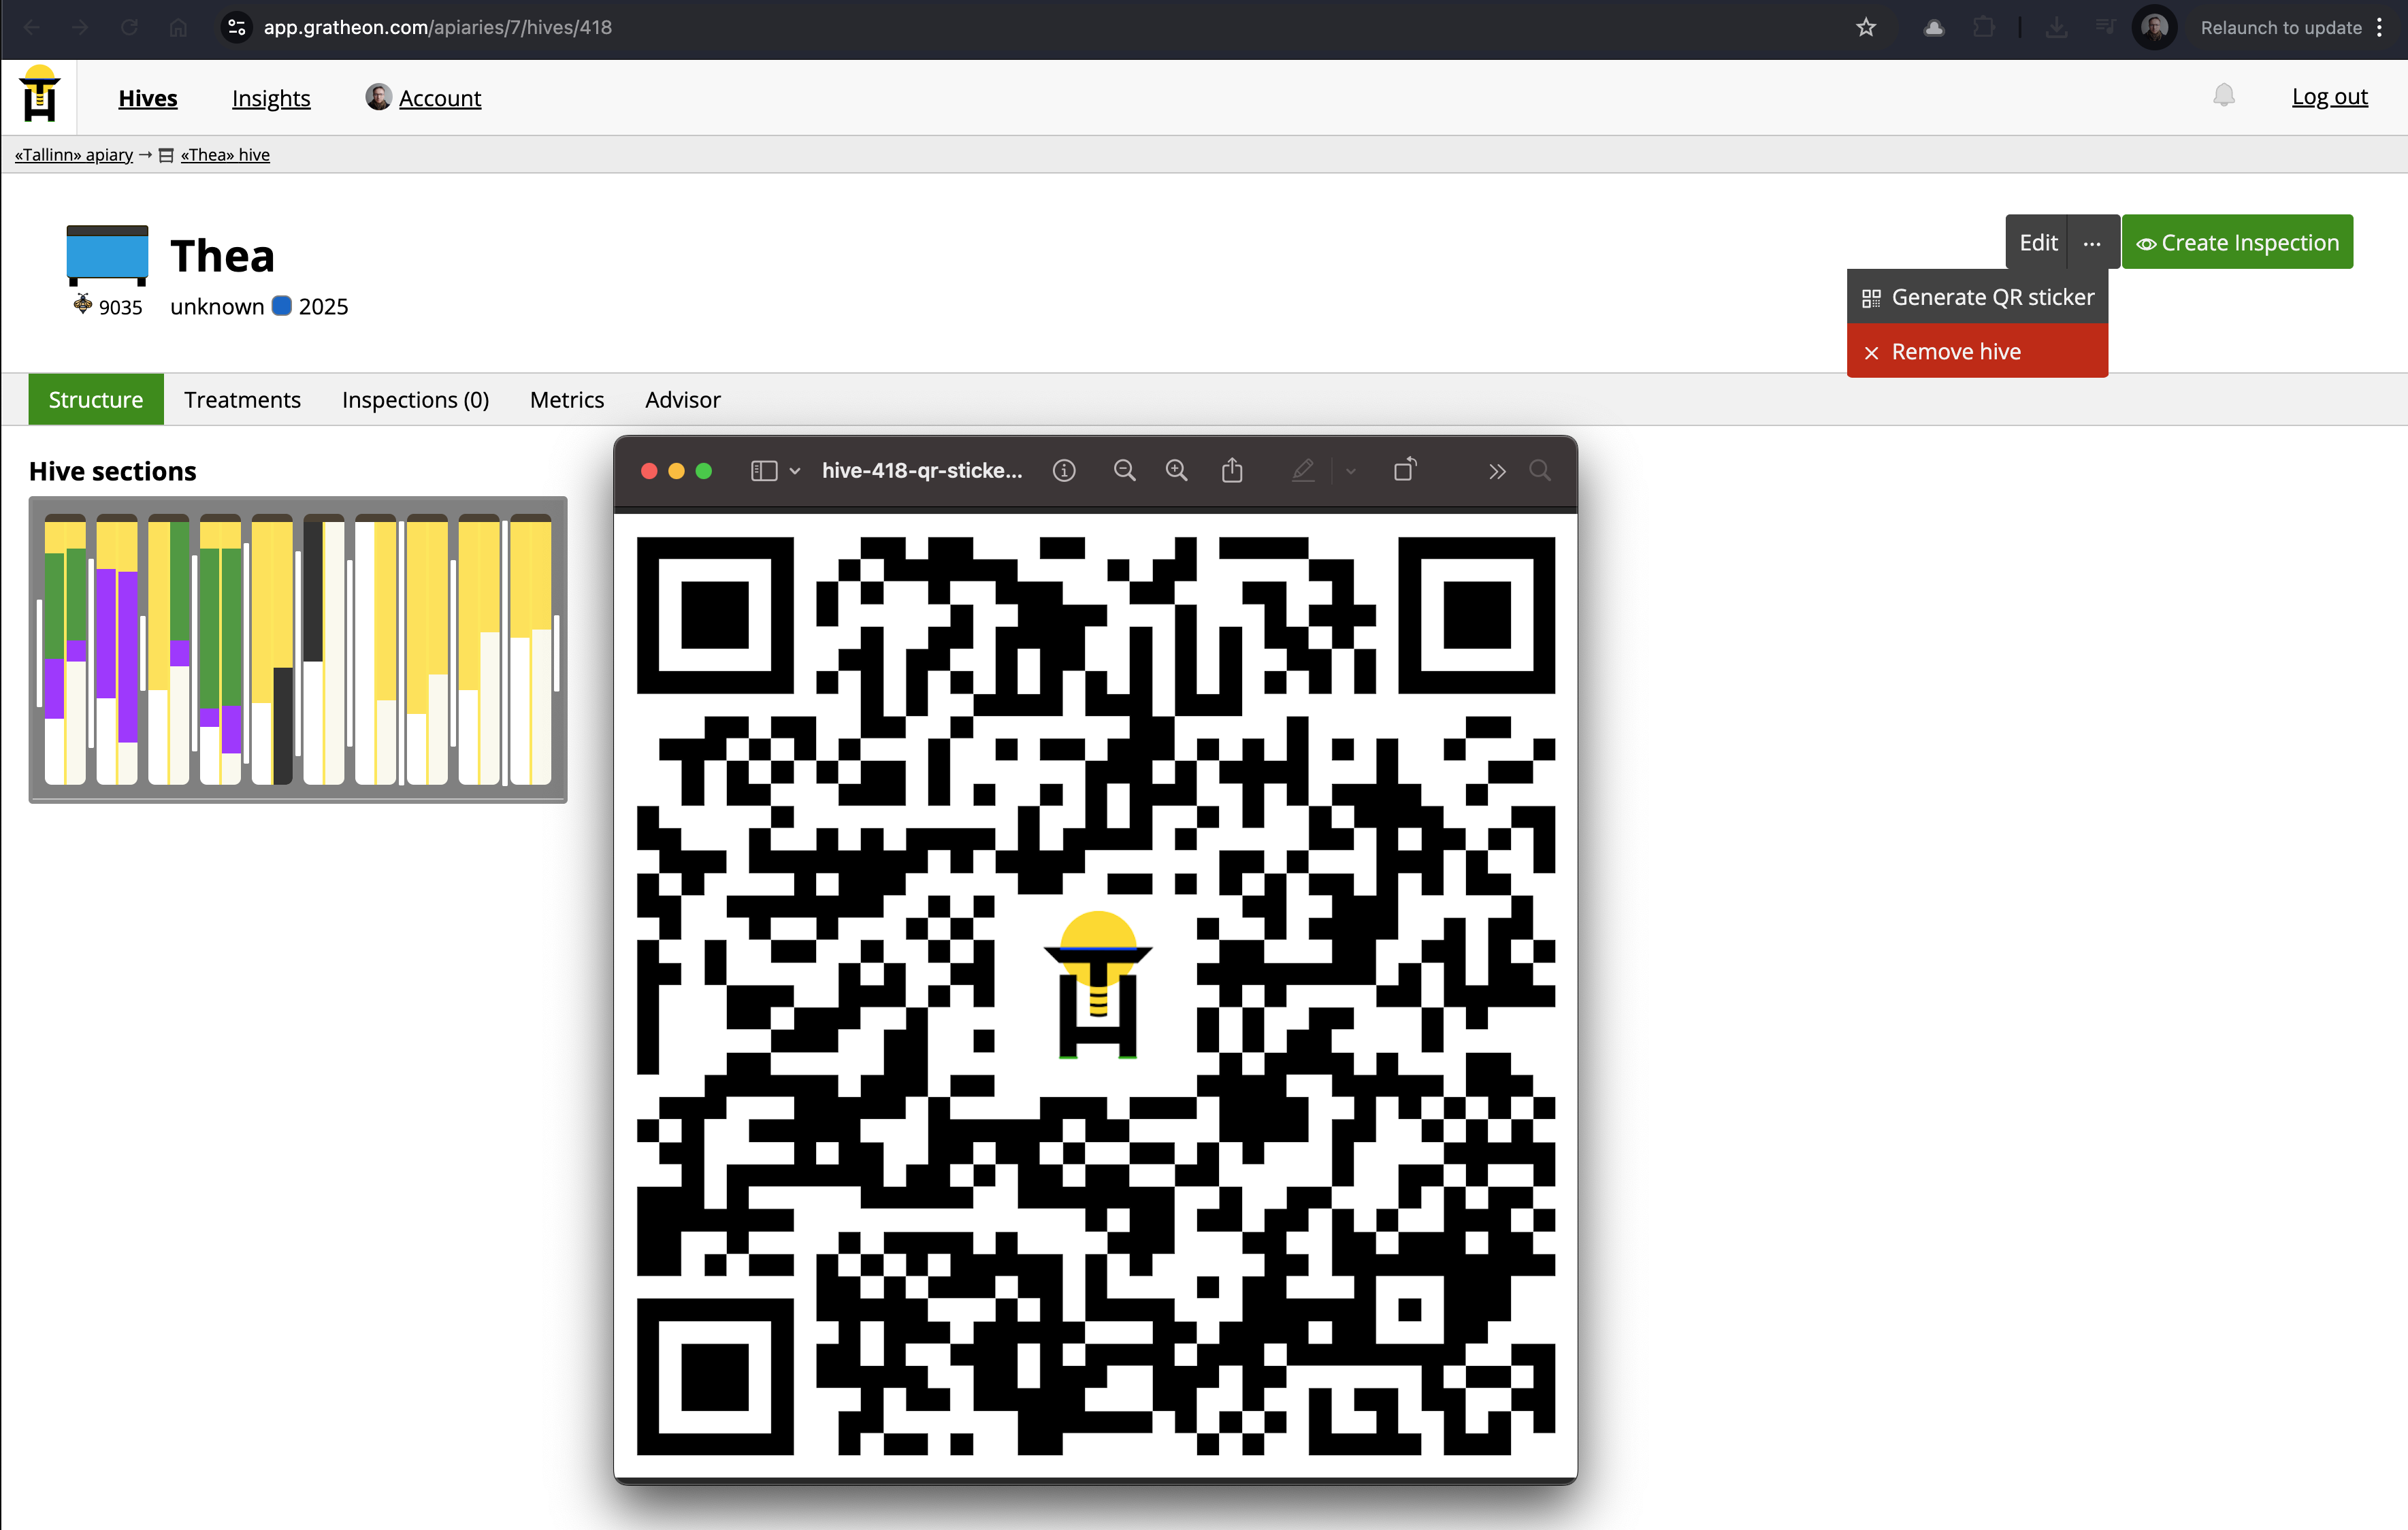
Task: Open the Advisor tab
Action: (x=682, y=399)
